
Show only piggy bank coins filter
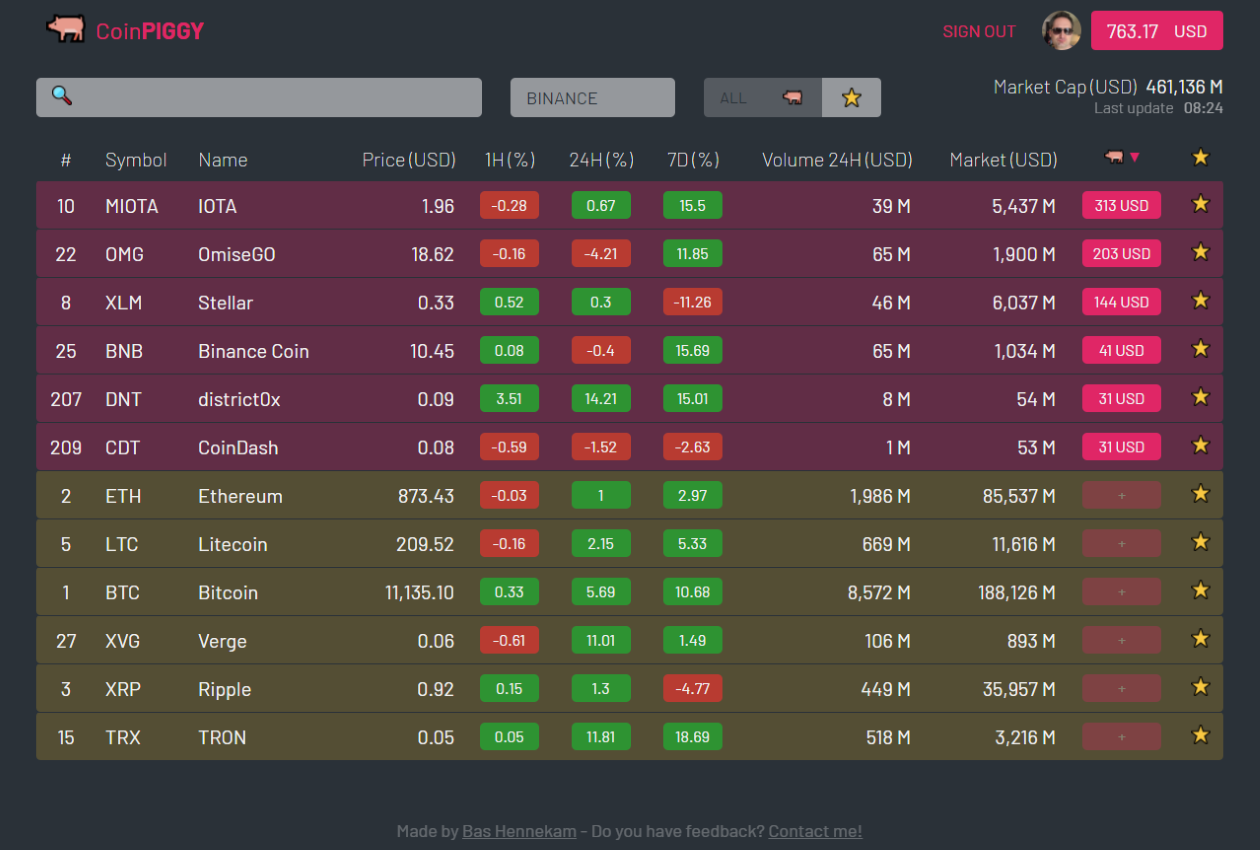[x=793, y=98]
